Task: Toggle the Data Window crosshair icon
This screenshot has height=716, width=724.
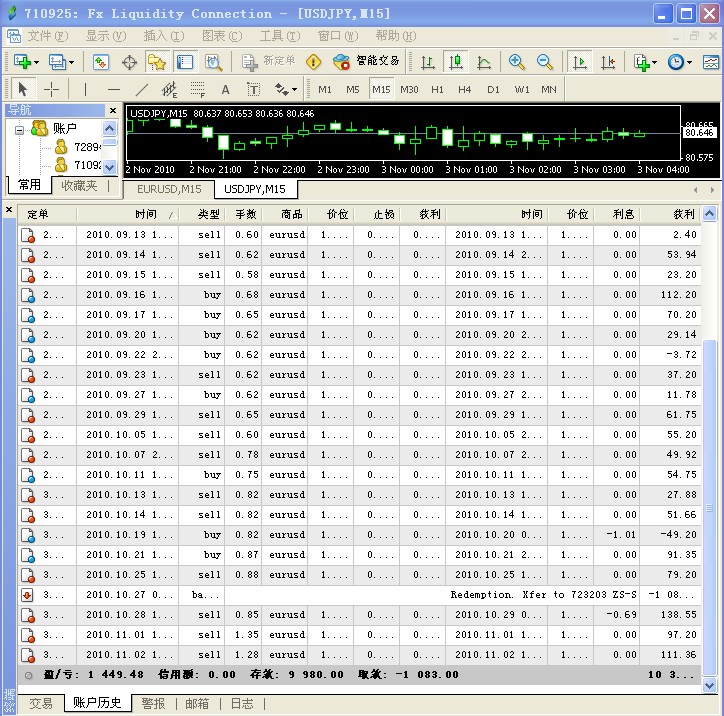Action: (x=129, y=62)
